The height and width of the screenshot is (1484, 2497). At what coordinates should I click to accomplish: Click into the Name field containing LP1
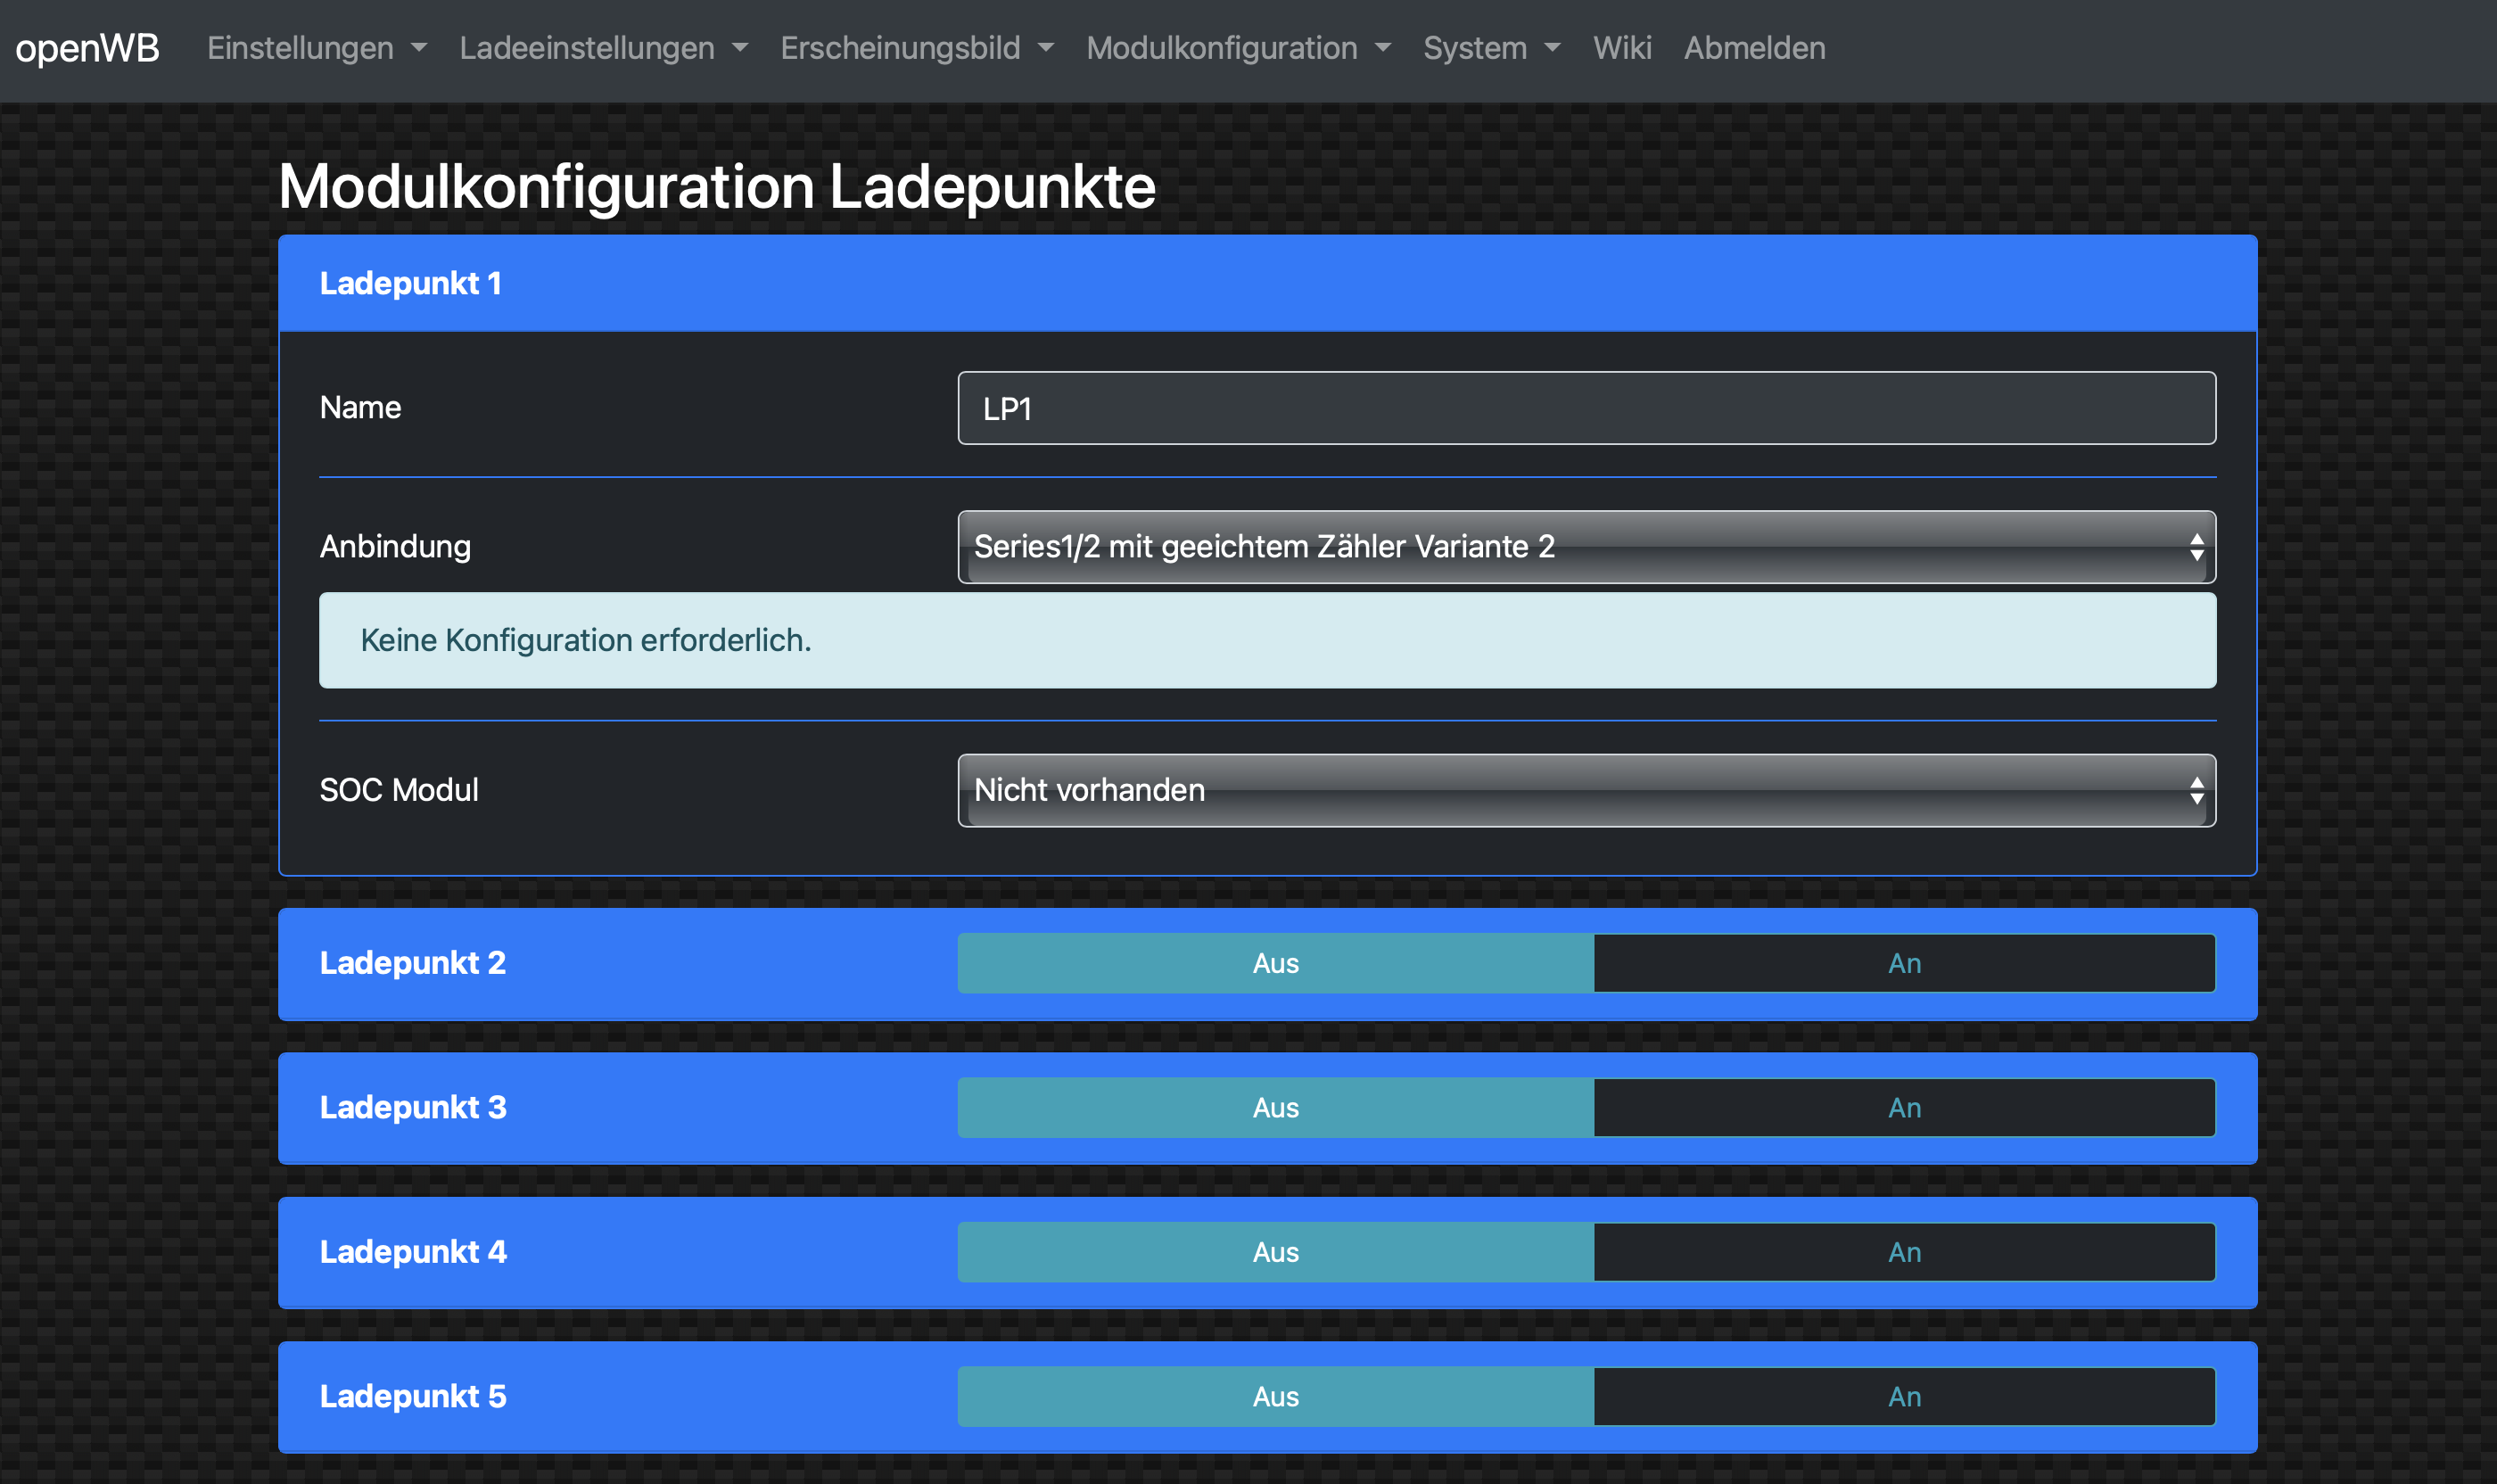tap(1585, 408)
